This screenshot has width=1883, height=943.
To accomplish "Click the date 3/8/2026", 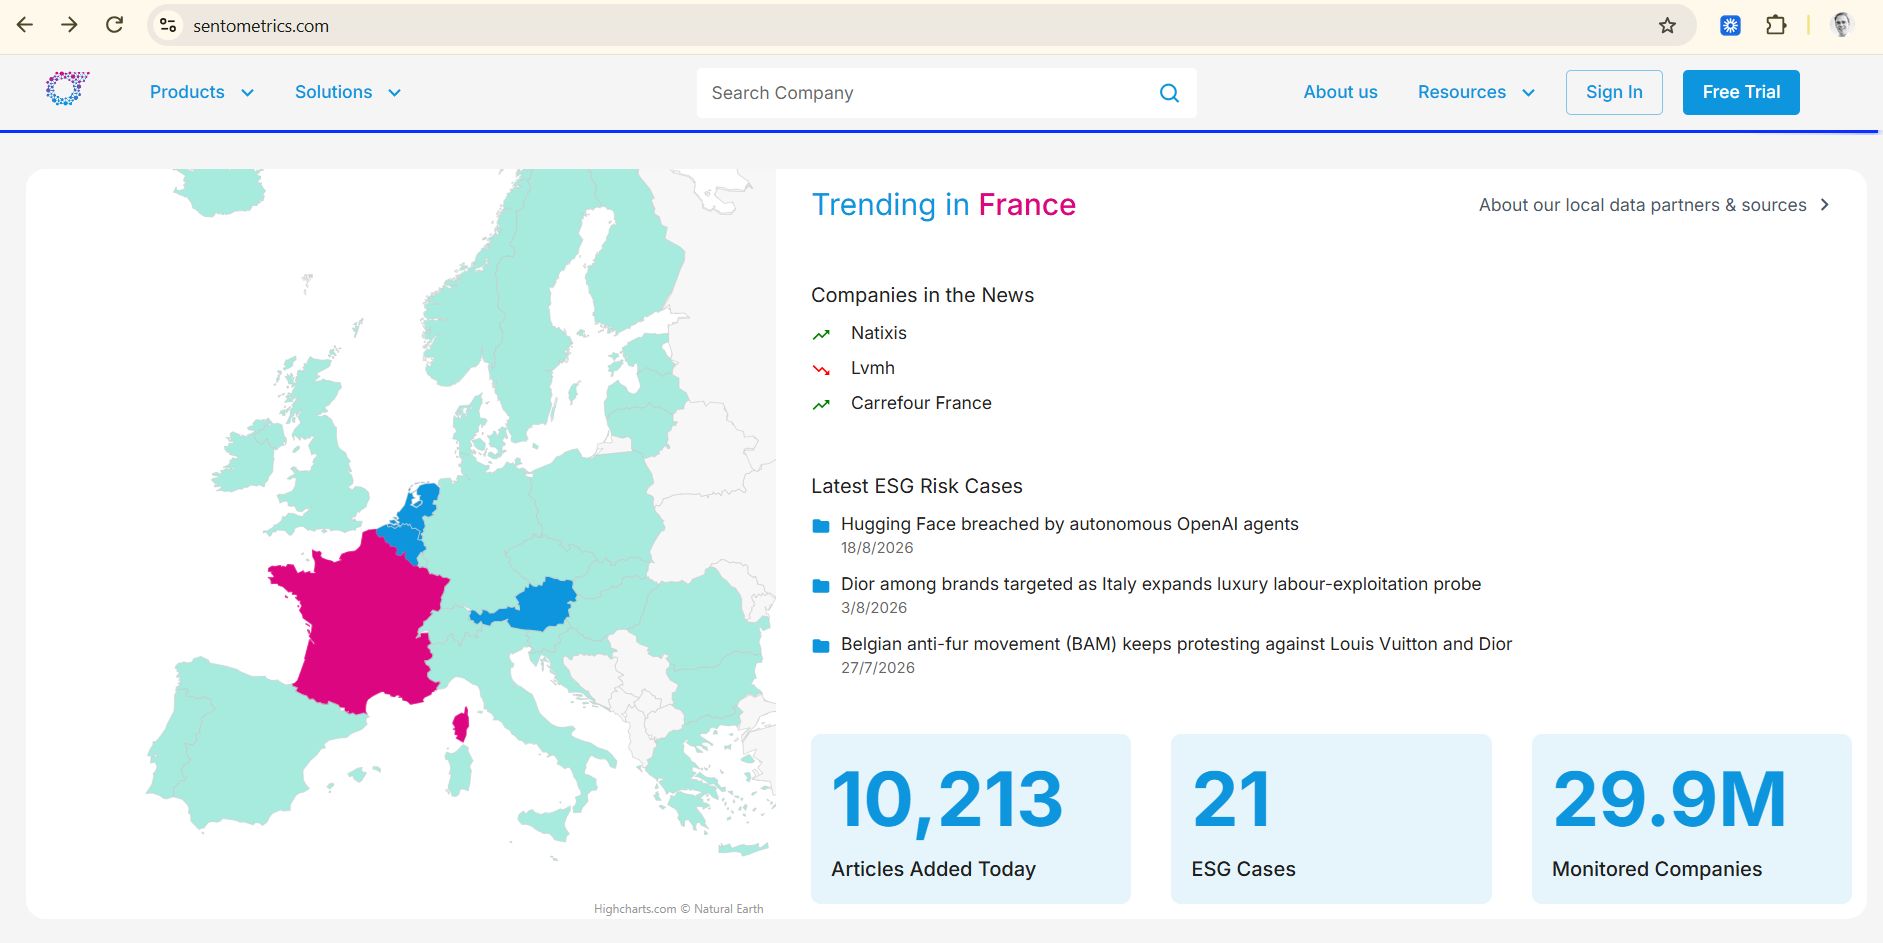I will click(874, 608).
